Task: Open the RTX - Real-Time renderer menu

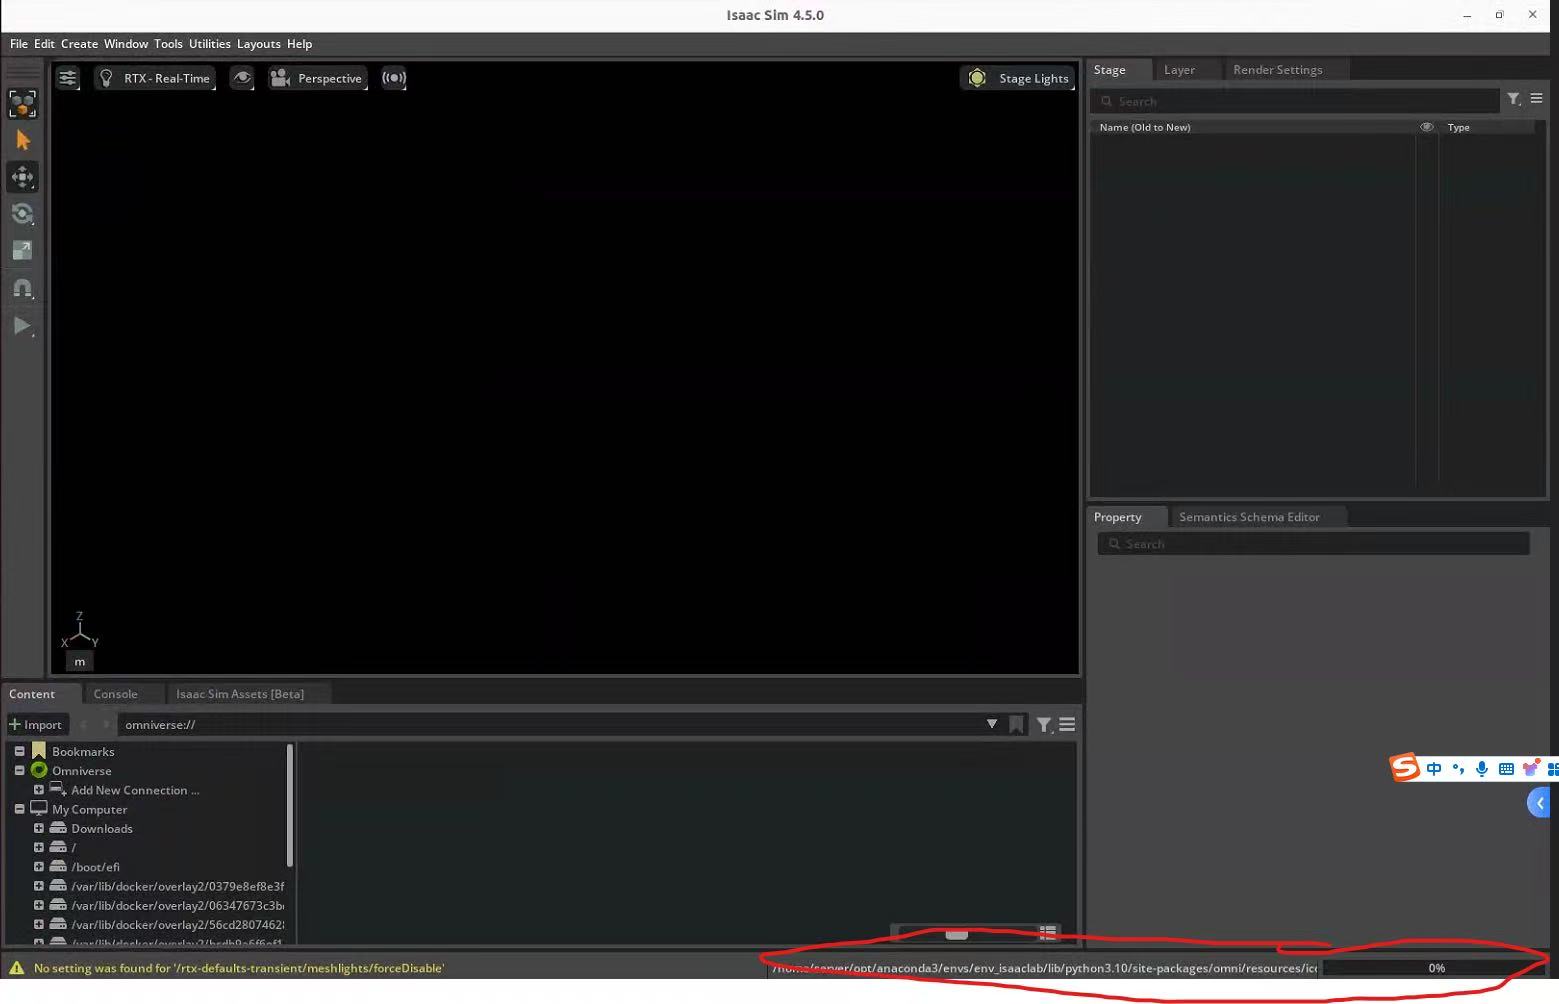Action: click(x=155, y=78)
